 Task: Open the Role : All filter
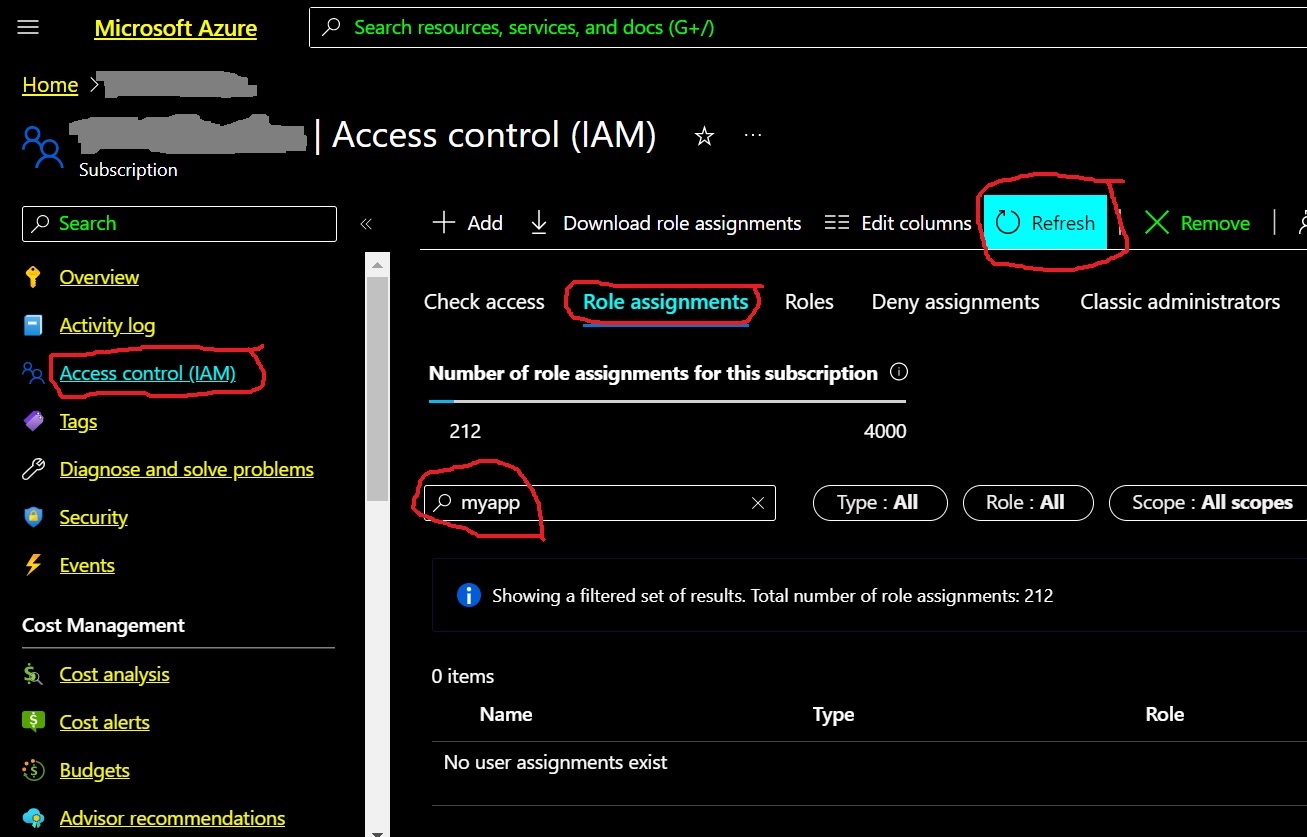pyautogui.click(x=1028, y=503)
